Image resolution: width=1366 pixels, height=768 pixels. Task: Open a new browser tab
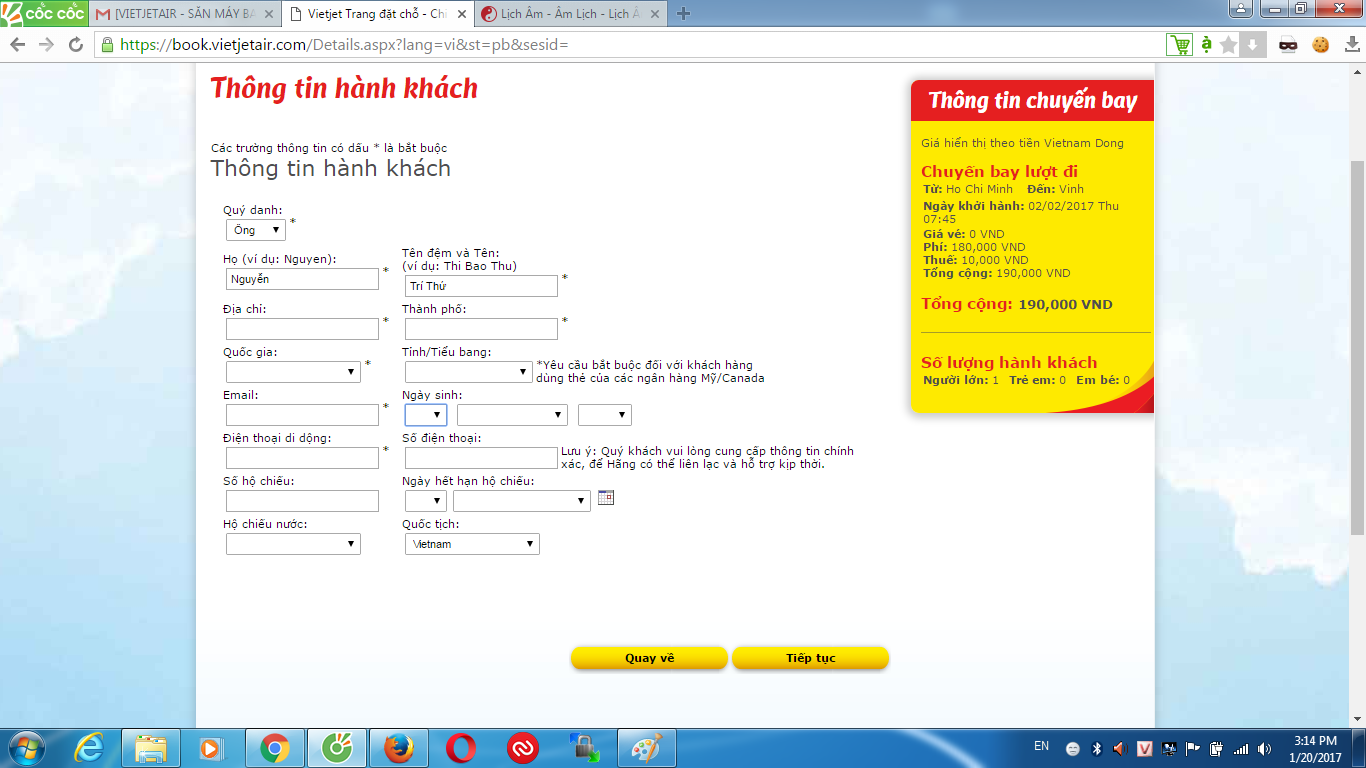[x=684, y=14]
